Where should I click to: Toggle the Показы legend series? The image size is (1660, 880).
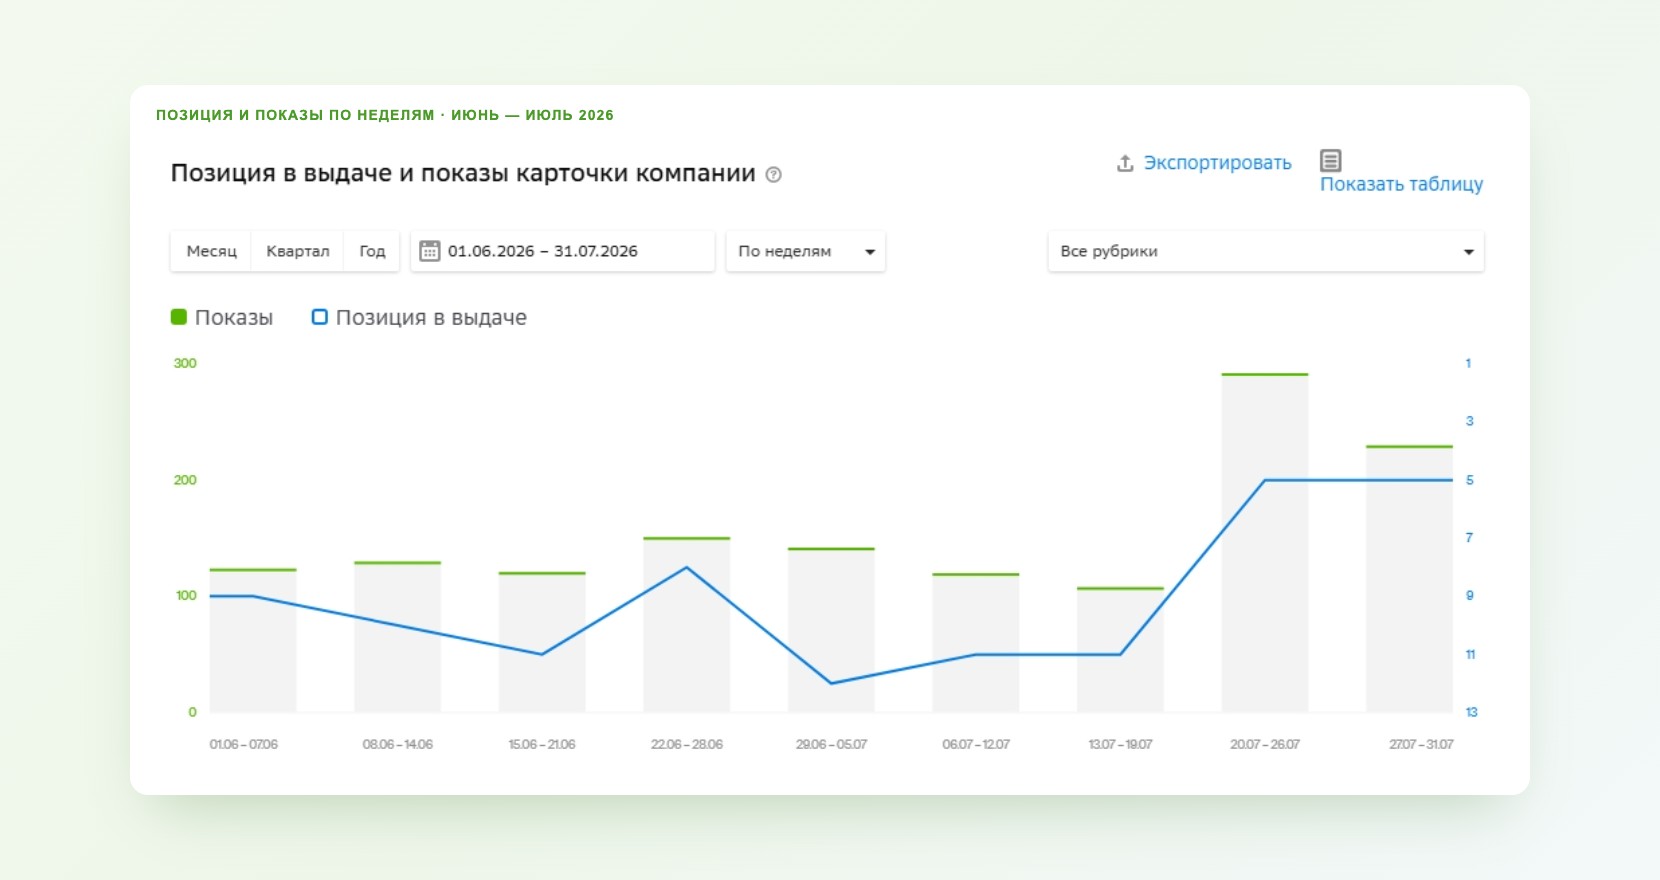tap(222, 317)
